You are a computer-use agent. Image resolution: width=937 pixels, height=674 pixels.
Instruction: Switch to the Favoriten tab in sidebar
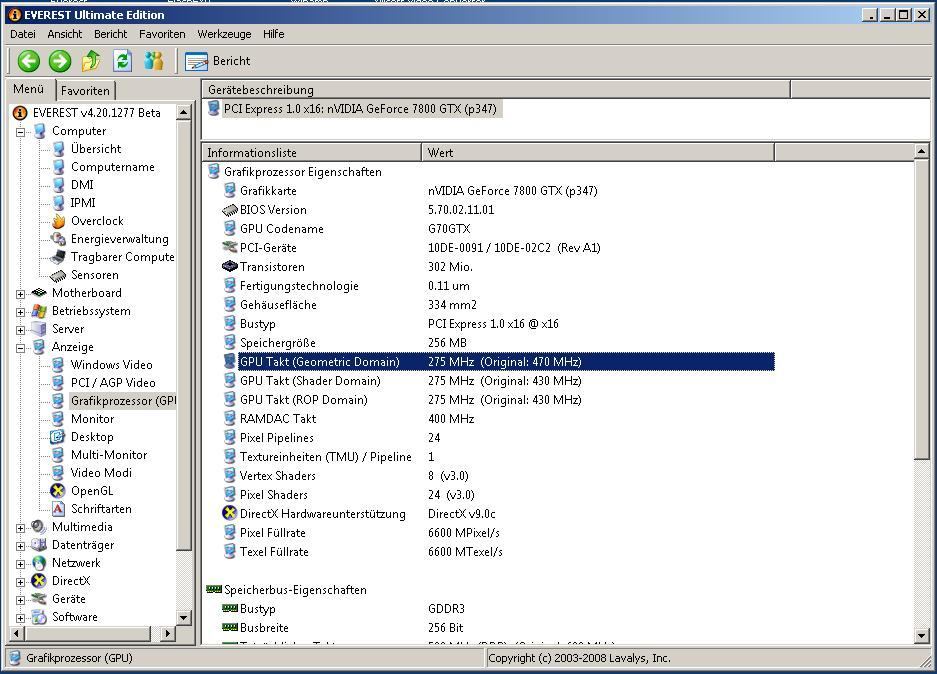[x=85, y=91]
